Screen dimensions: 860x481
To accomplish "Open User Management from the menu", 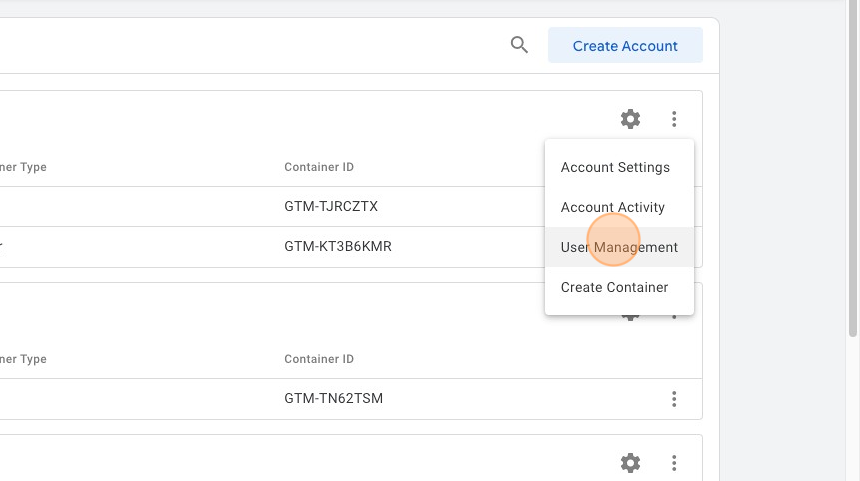I will 619,247.
